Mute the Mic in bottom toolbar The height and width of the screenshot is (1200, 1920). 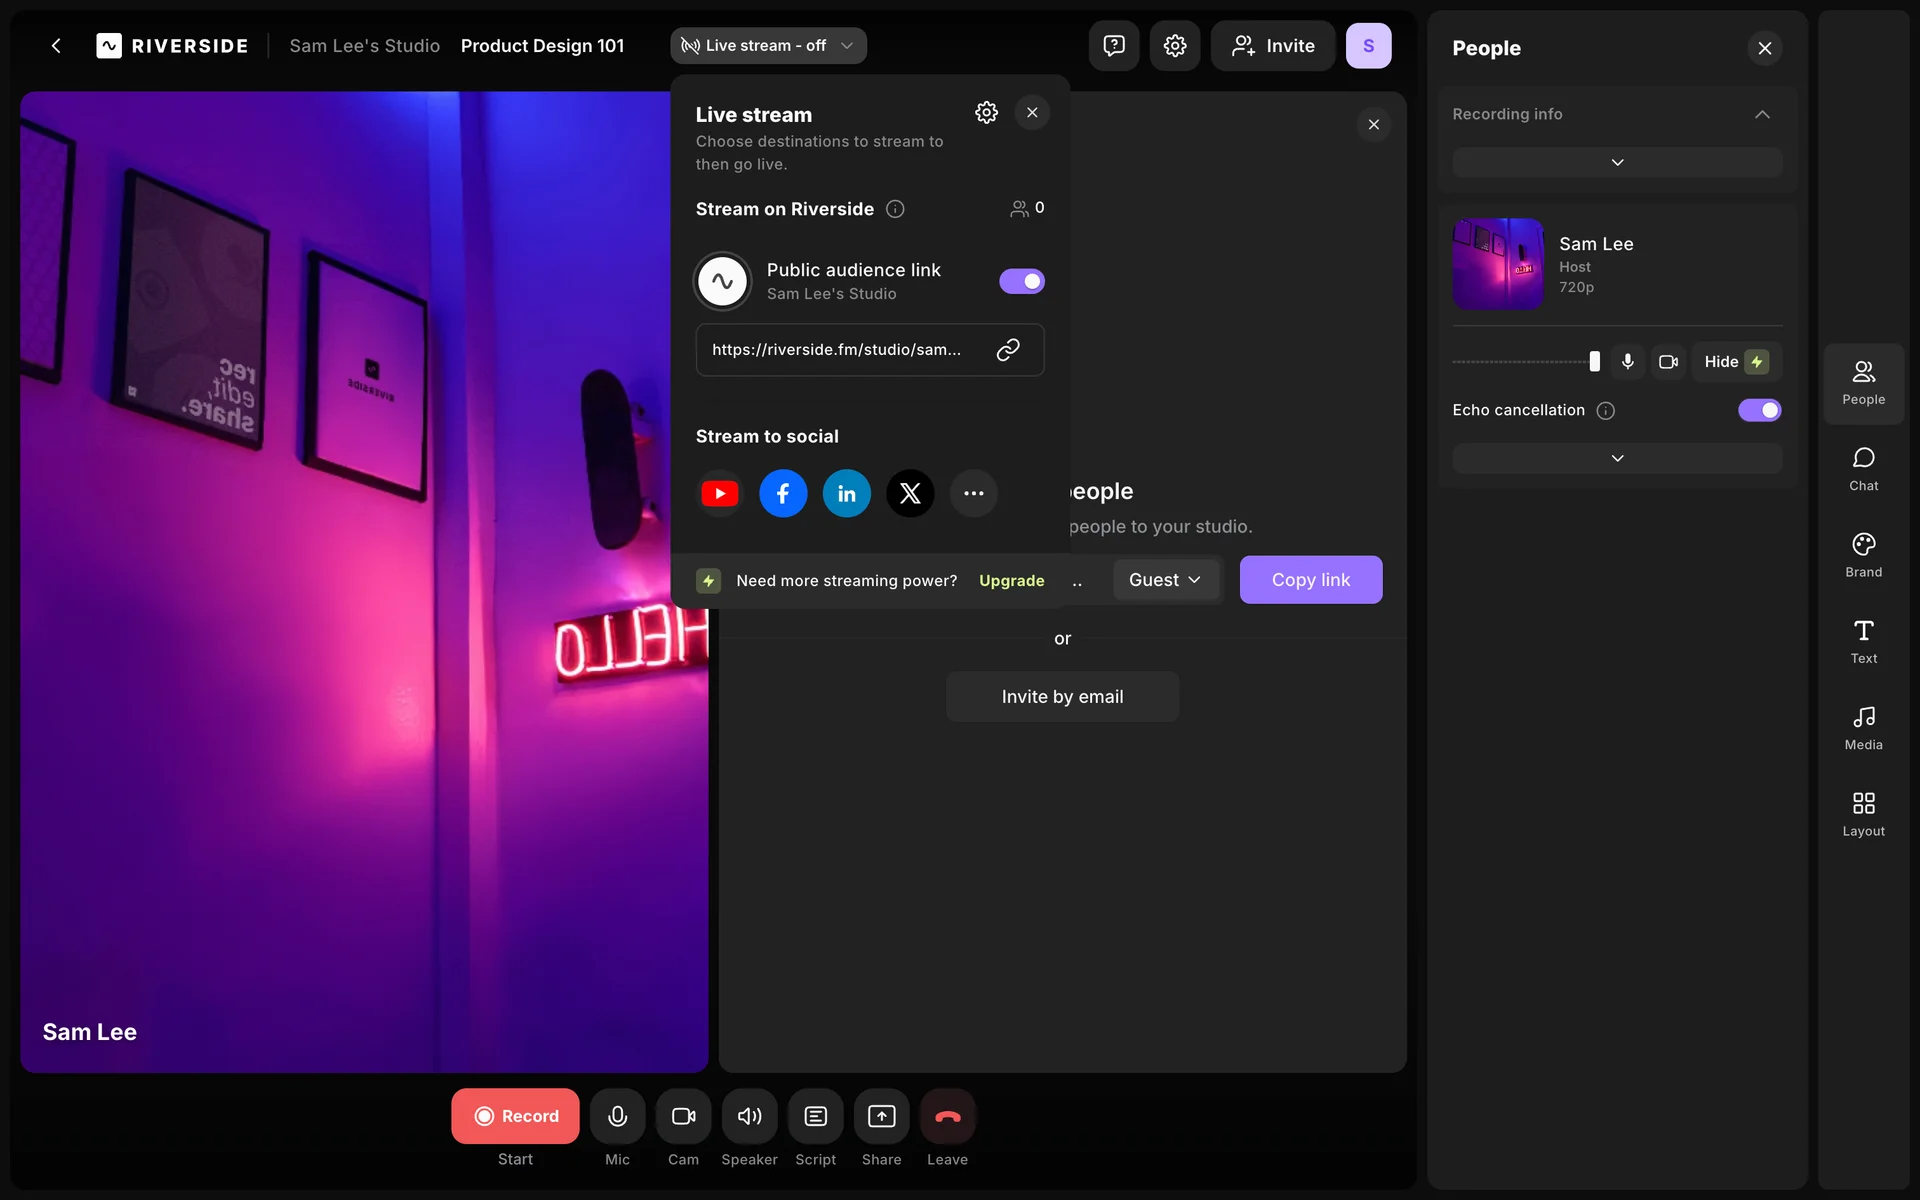tap(617, 1116)
